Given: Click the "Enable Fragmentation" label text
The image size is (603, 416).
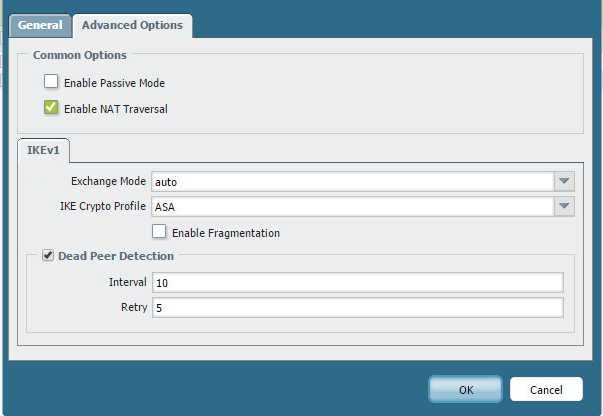Looking at the screenshot, I should tap(226, 233).
